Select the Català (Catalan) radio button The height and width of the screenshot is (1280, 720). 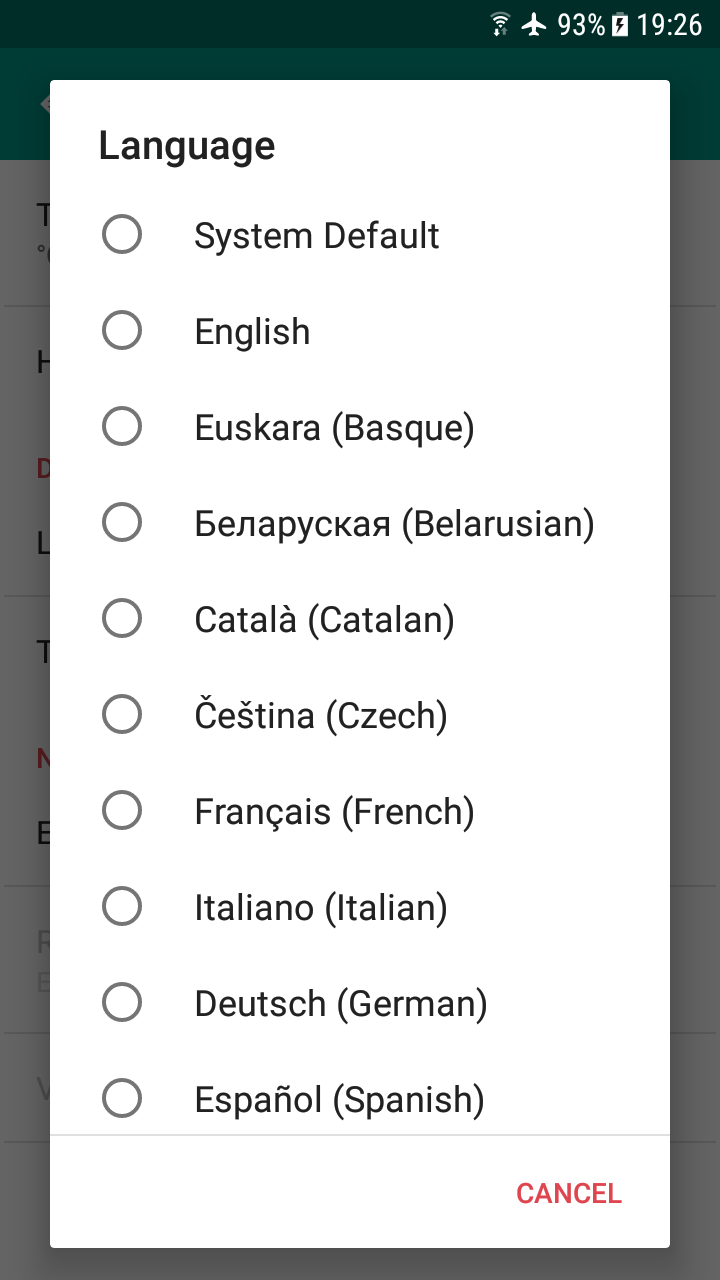pos(122,619)
